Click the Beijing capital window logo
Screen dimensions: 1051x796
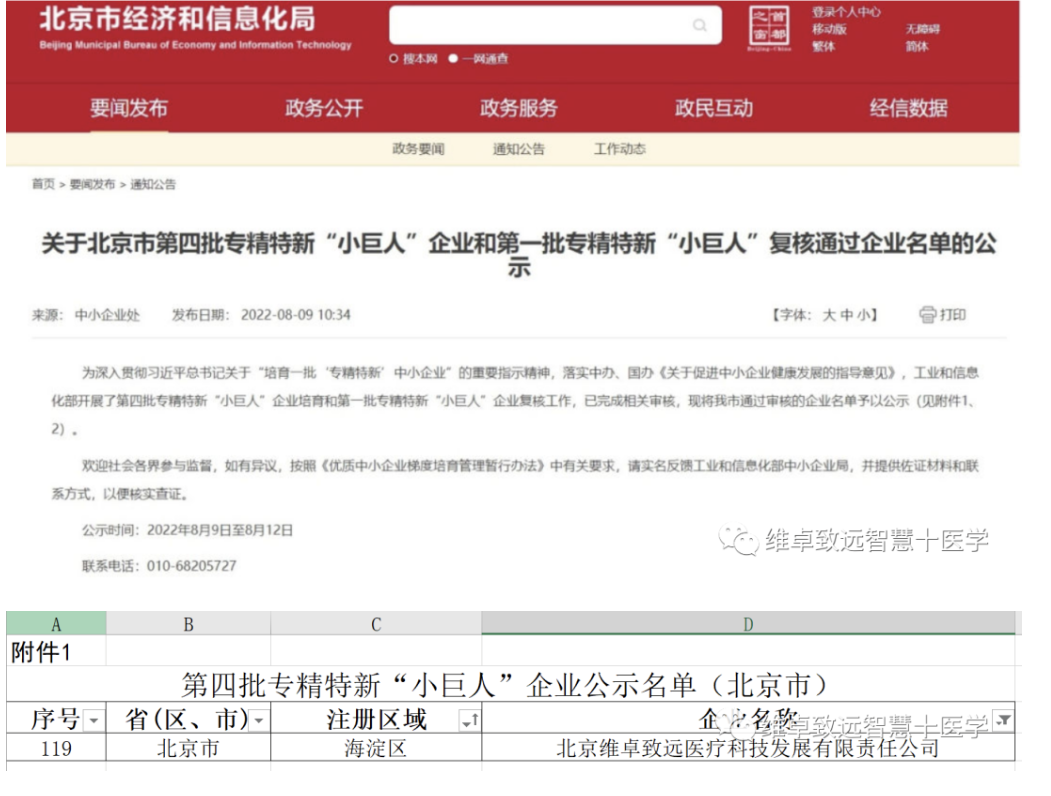coord(769,29)
